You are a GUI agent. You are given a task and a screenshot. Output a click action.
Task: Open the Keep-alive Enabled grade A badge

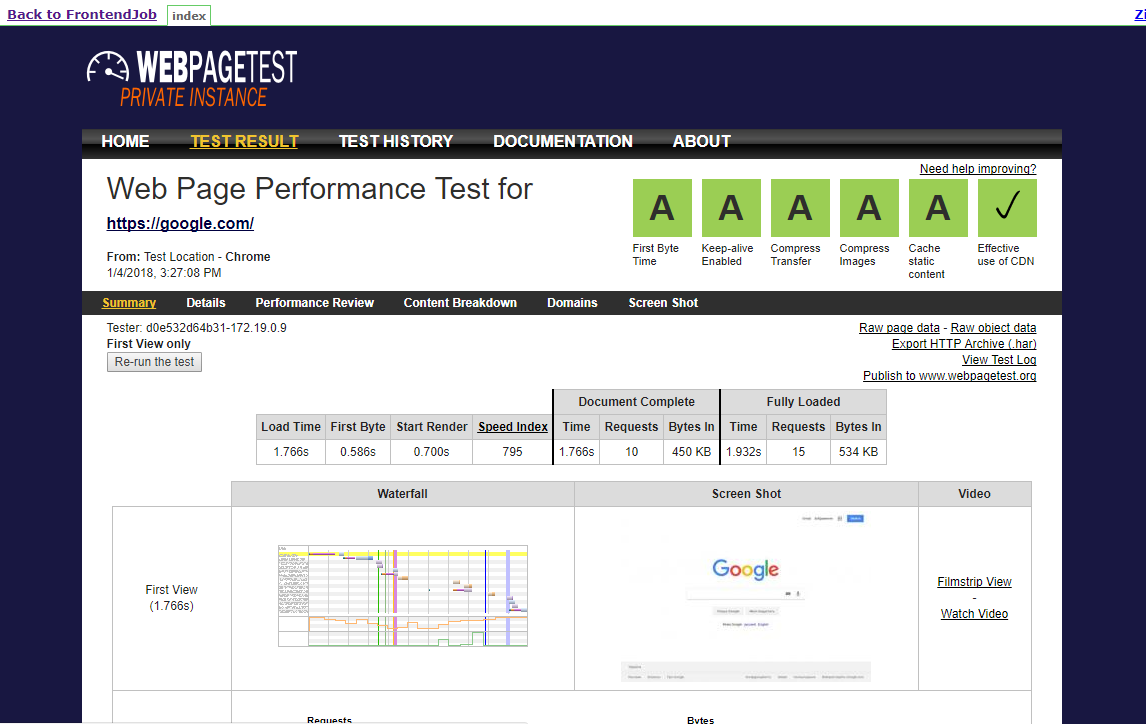point(731,208)
